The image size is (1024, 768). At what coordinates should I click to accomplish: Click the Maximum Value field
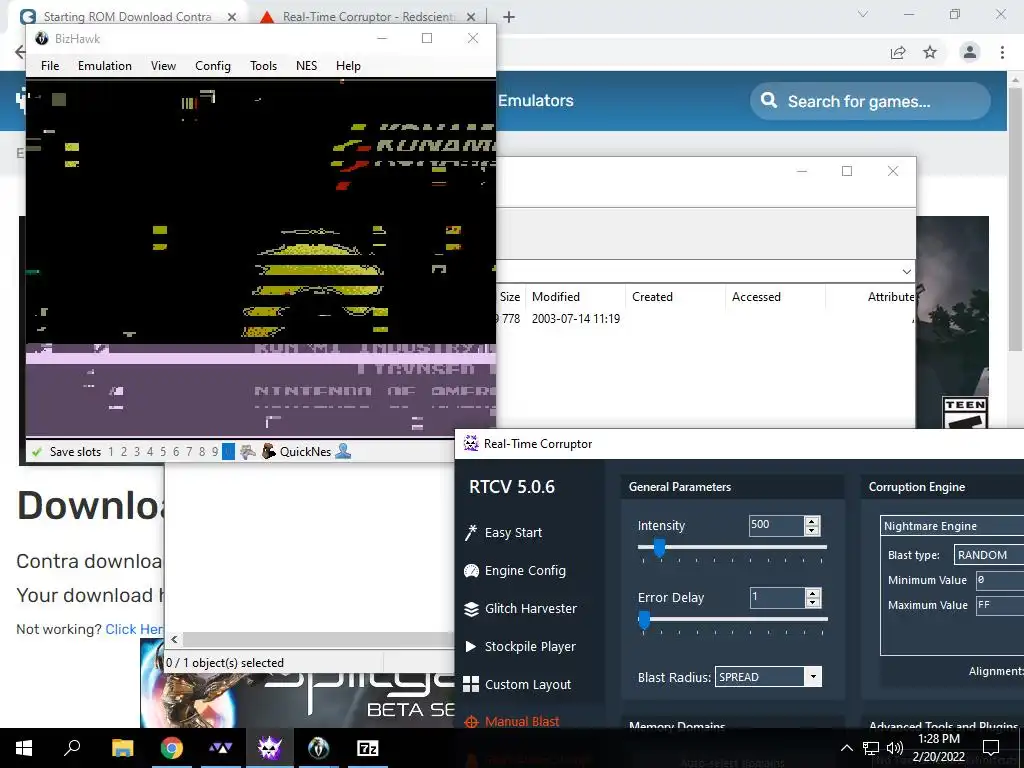point(1000,605)
